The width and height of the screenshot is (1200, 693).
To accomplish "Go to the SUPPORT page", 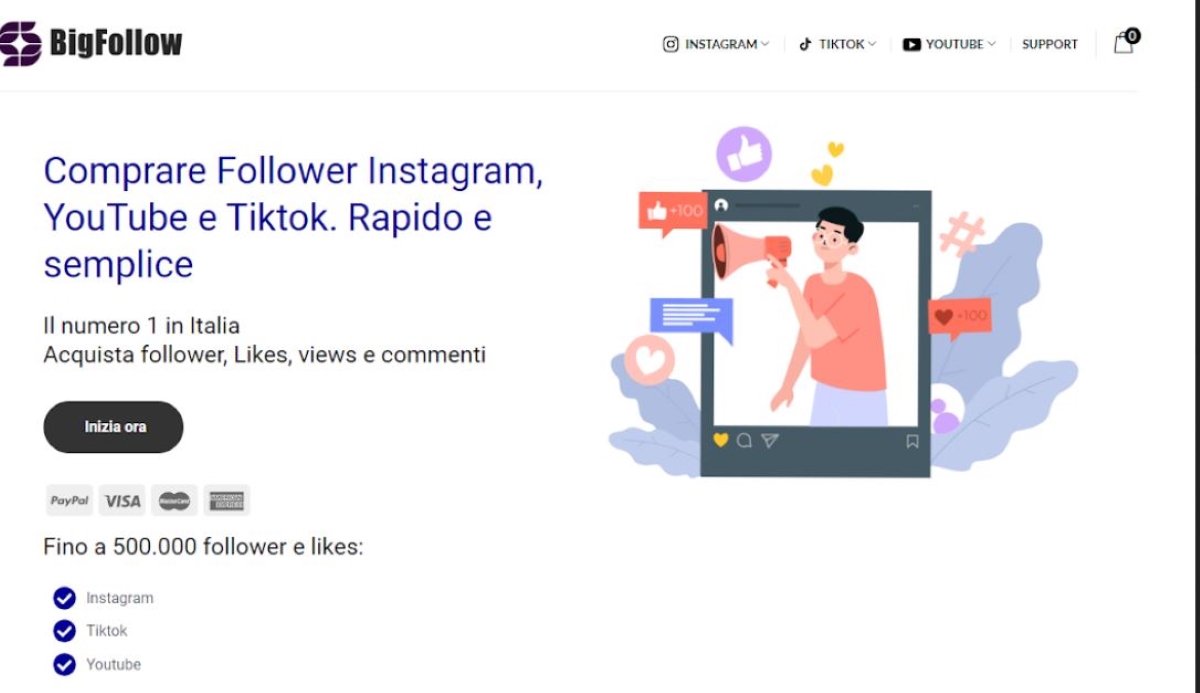I will click(1050, 44).
